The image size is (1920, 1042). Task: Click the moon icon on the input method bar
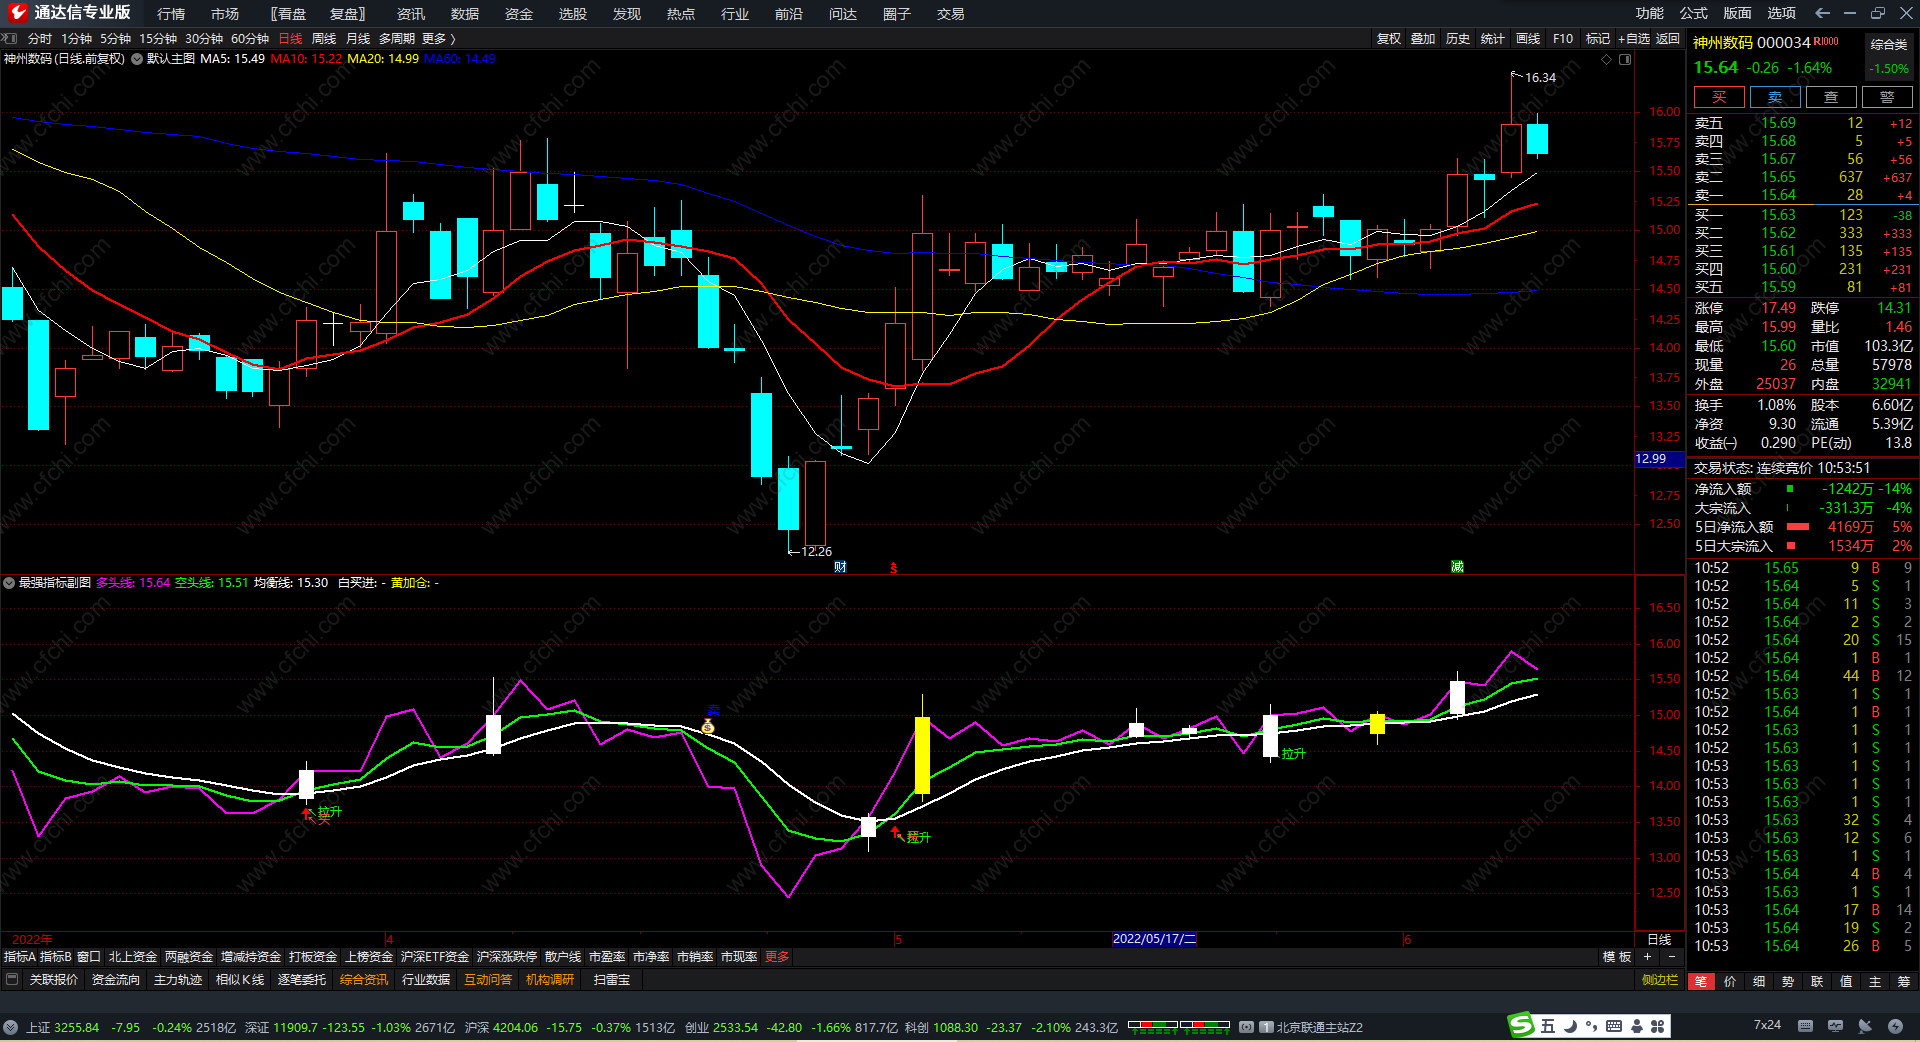(1570, 1026)
